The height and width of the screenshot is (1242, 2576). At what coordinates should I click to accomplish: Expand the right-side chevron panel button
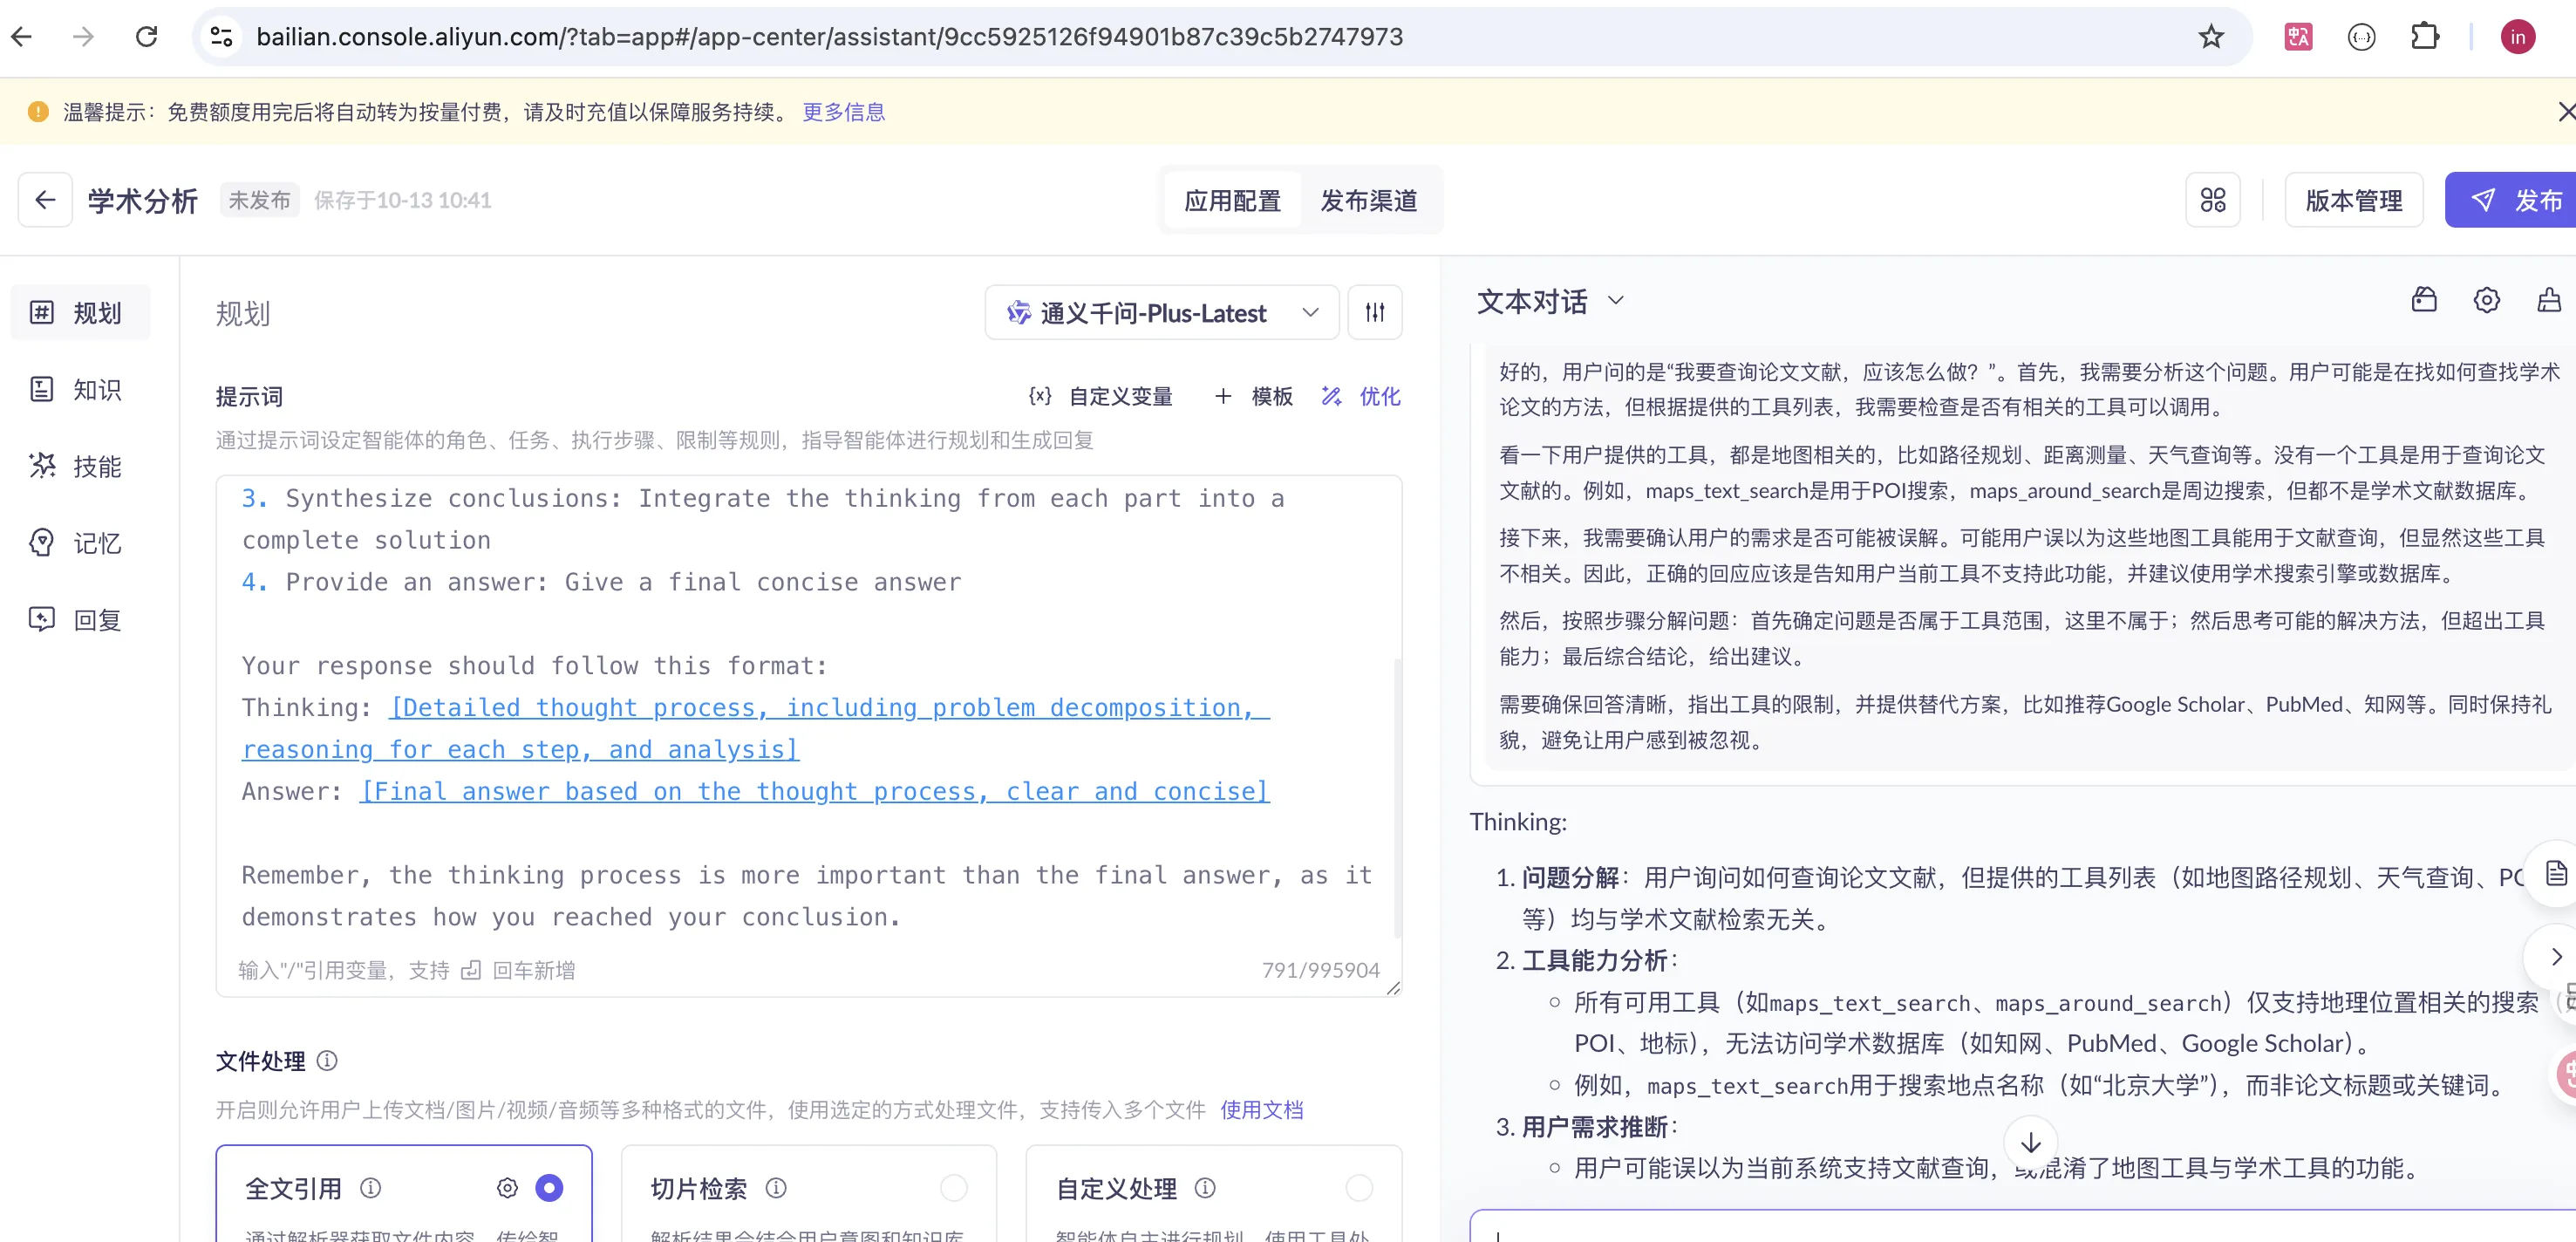click(2555, 957)
